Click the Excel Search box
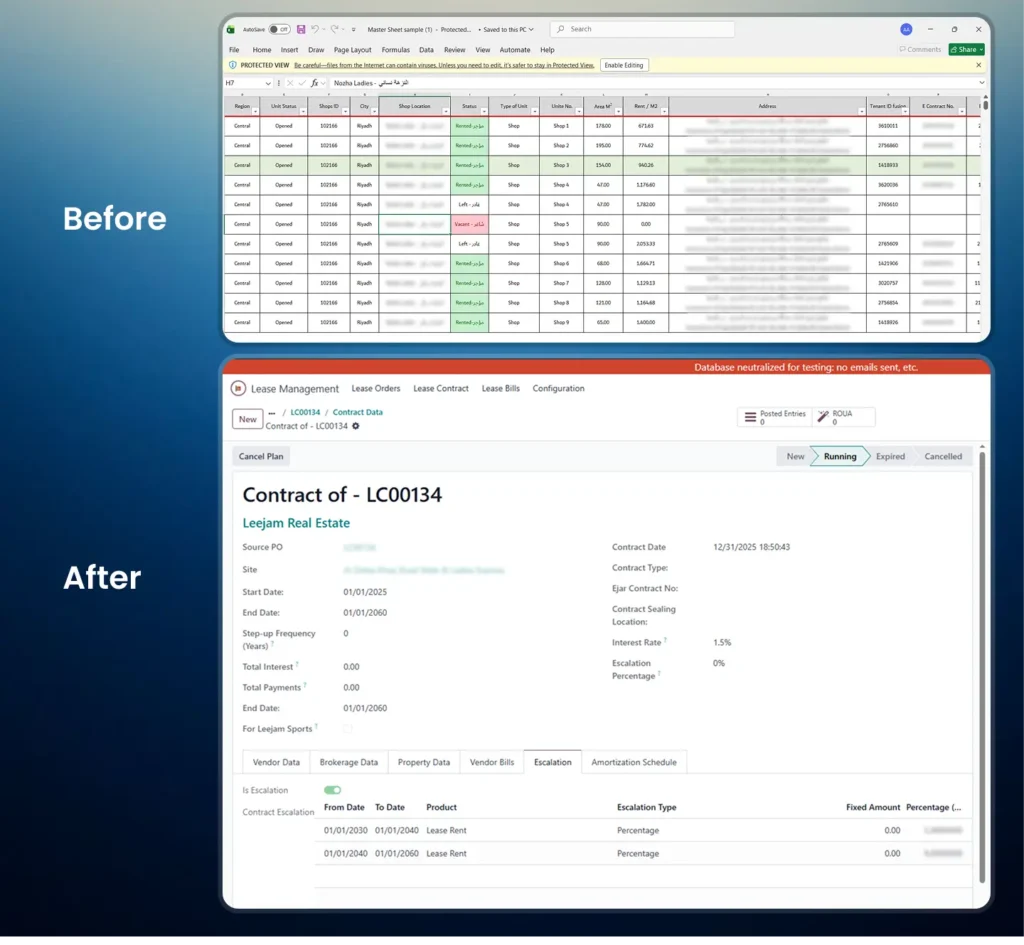 tap(643, 29)
